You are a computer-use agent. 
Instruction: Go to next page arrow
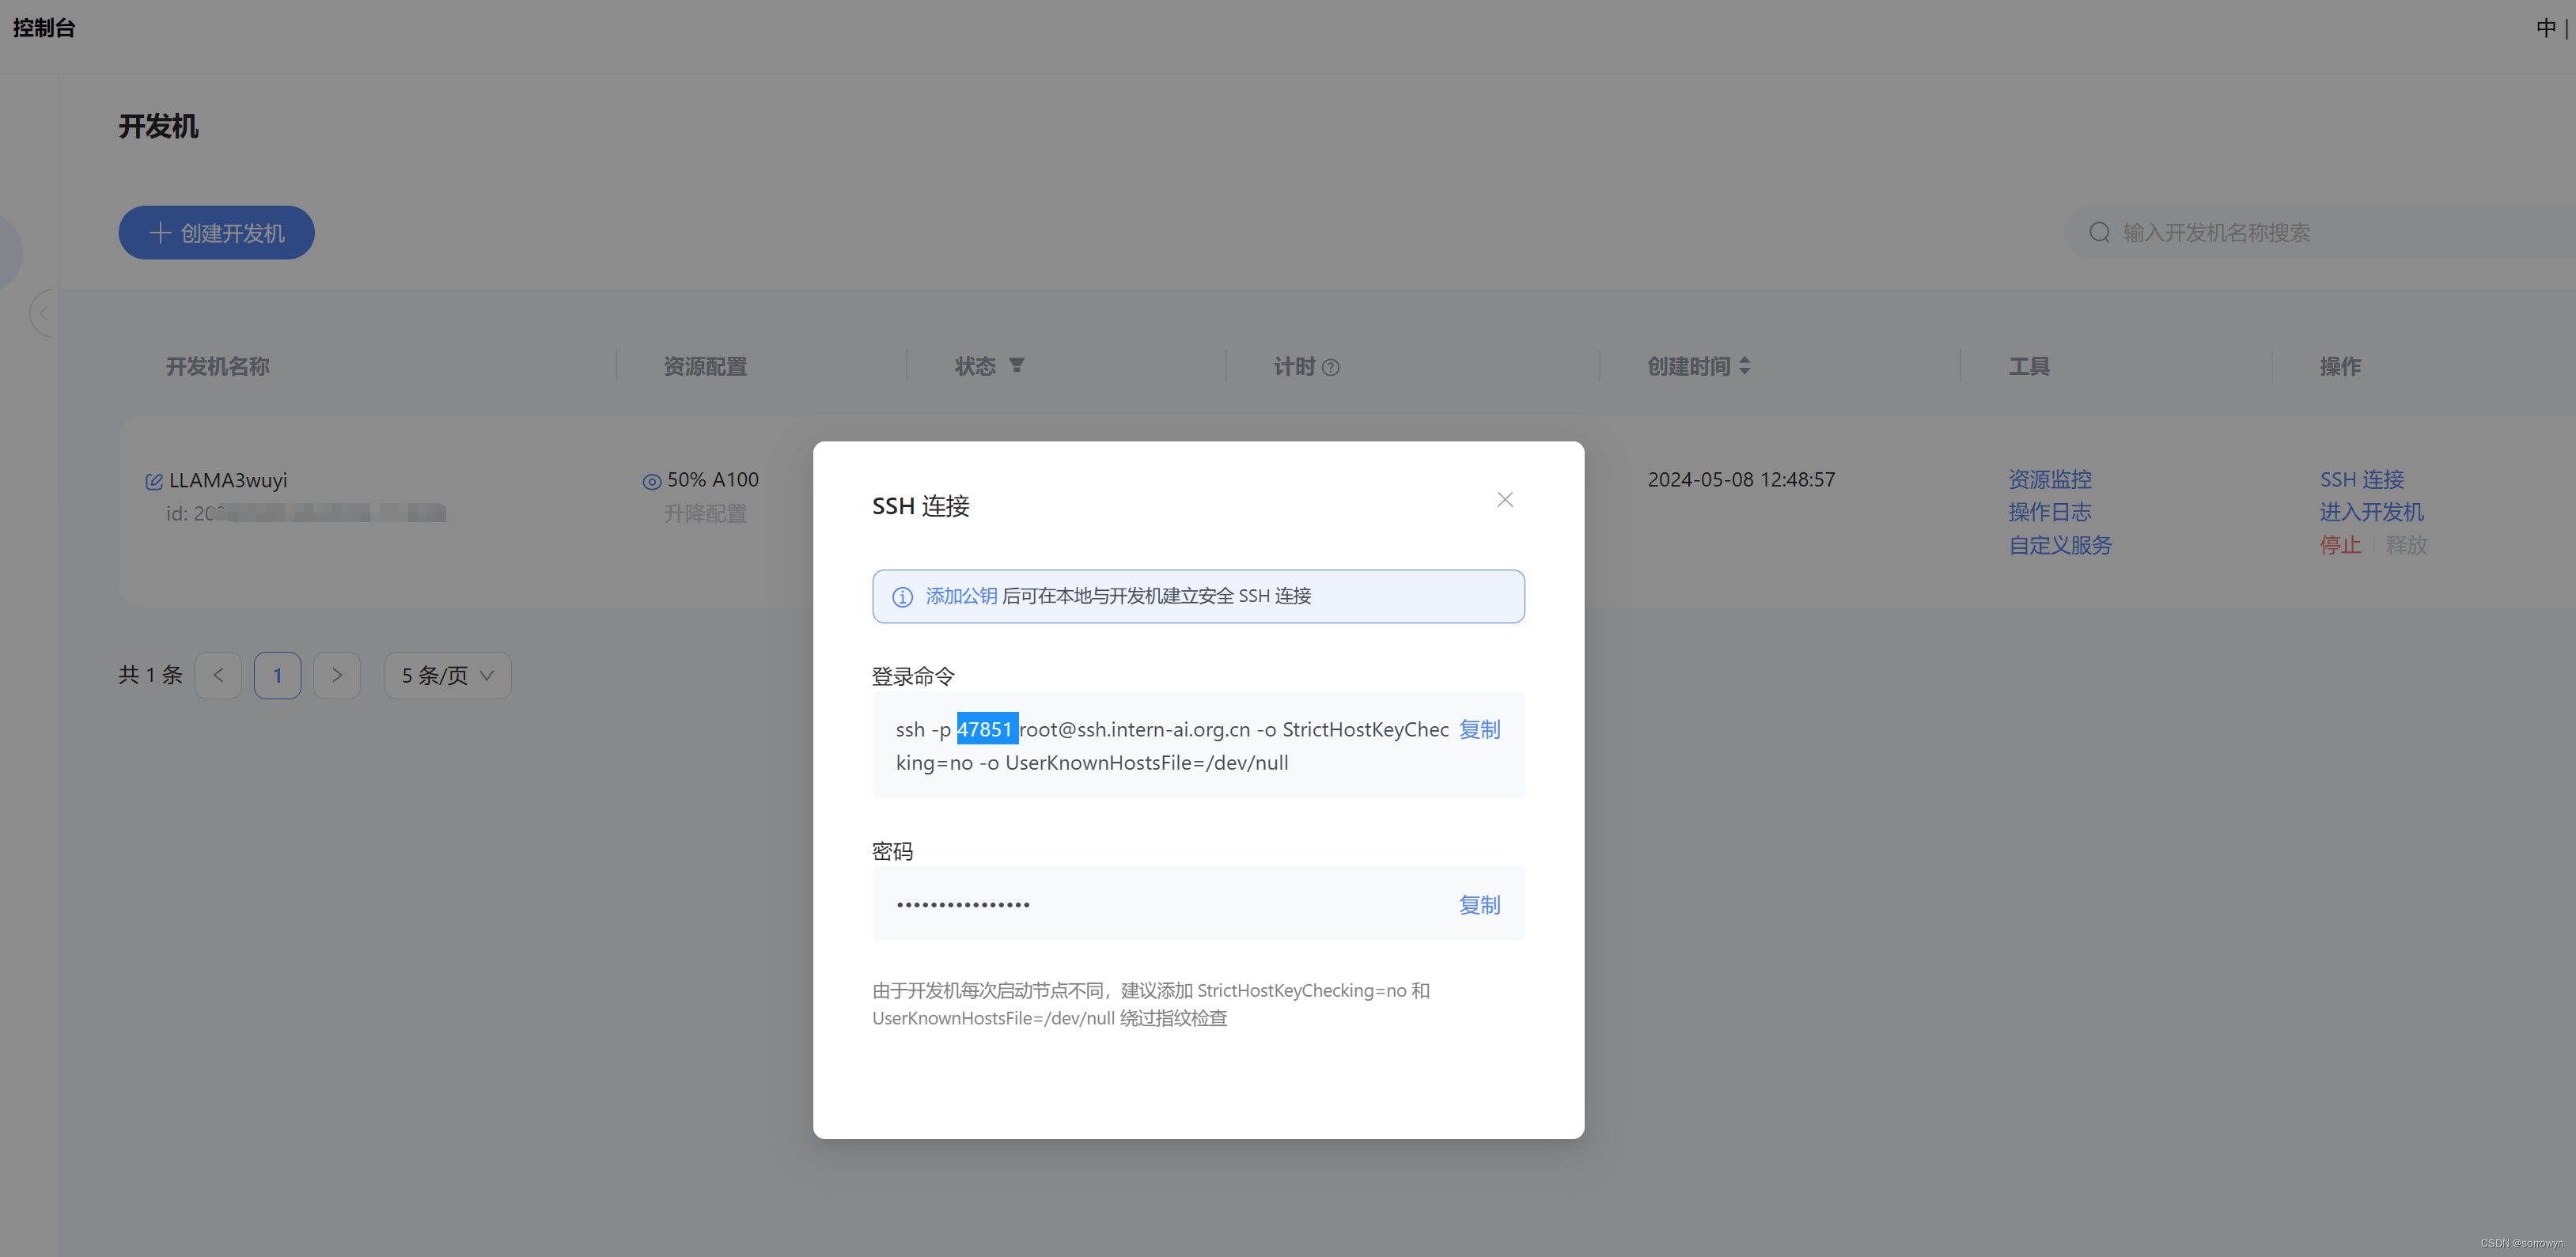337,675
